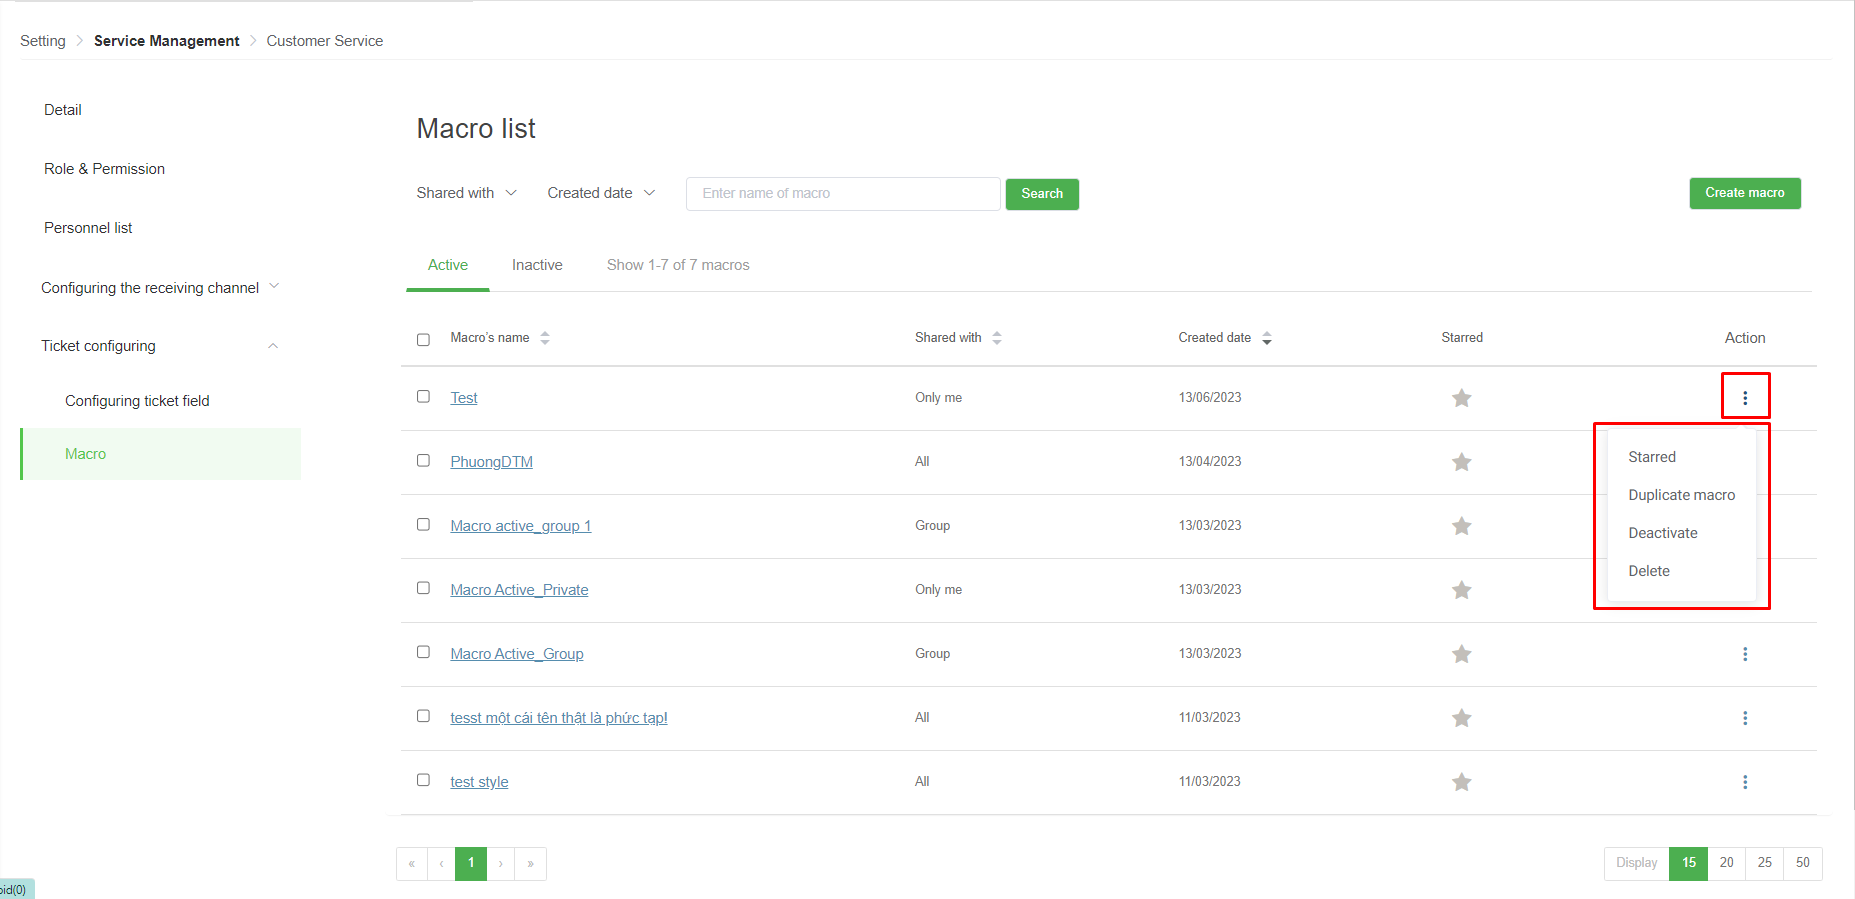Click the green Search button

coord(1042,194)
